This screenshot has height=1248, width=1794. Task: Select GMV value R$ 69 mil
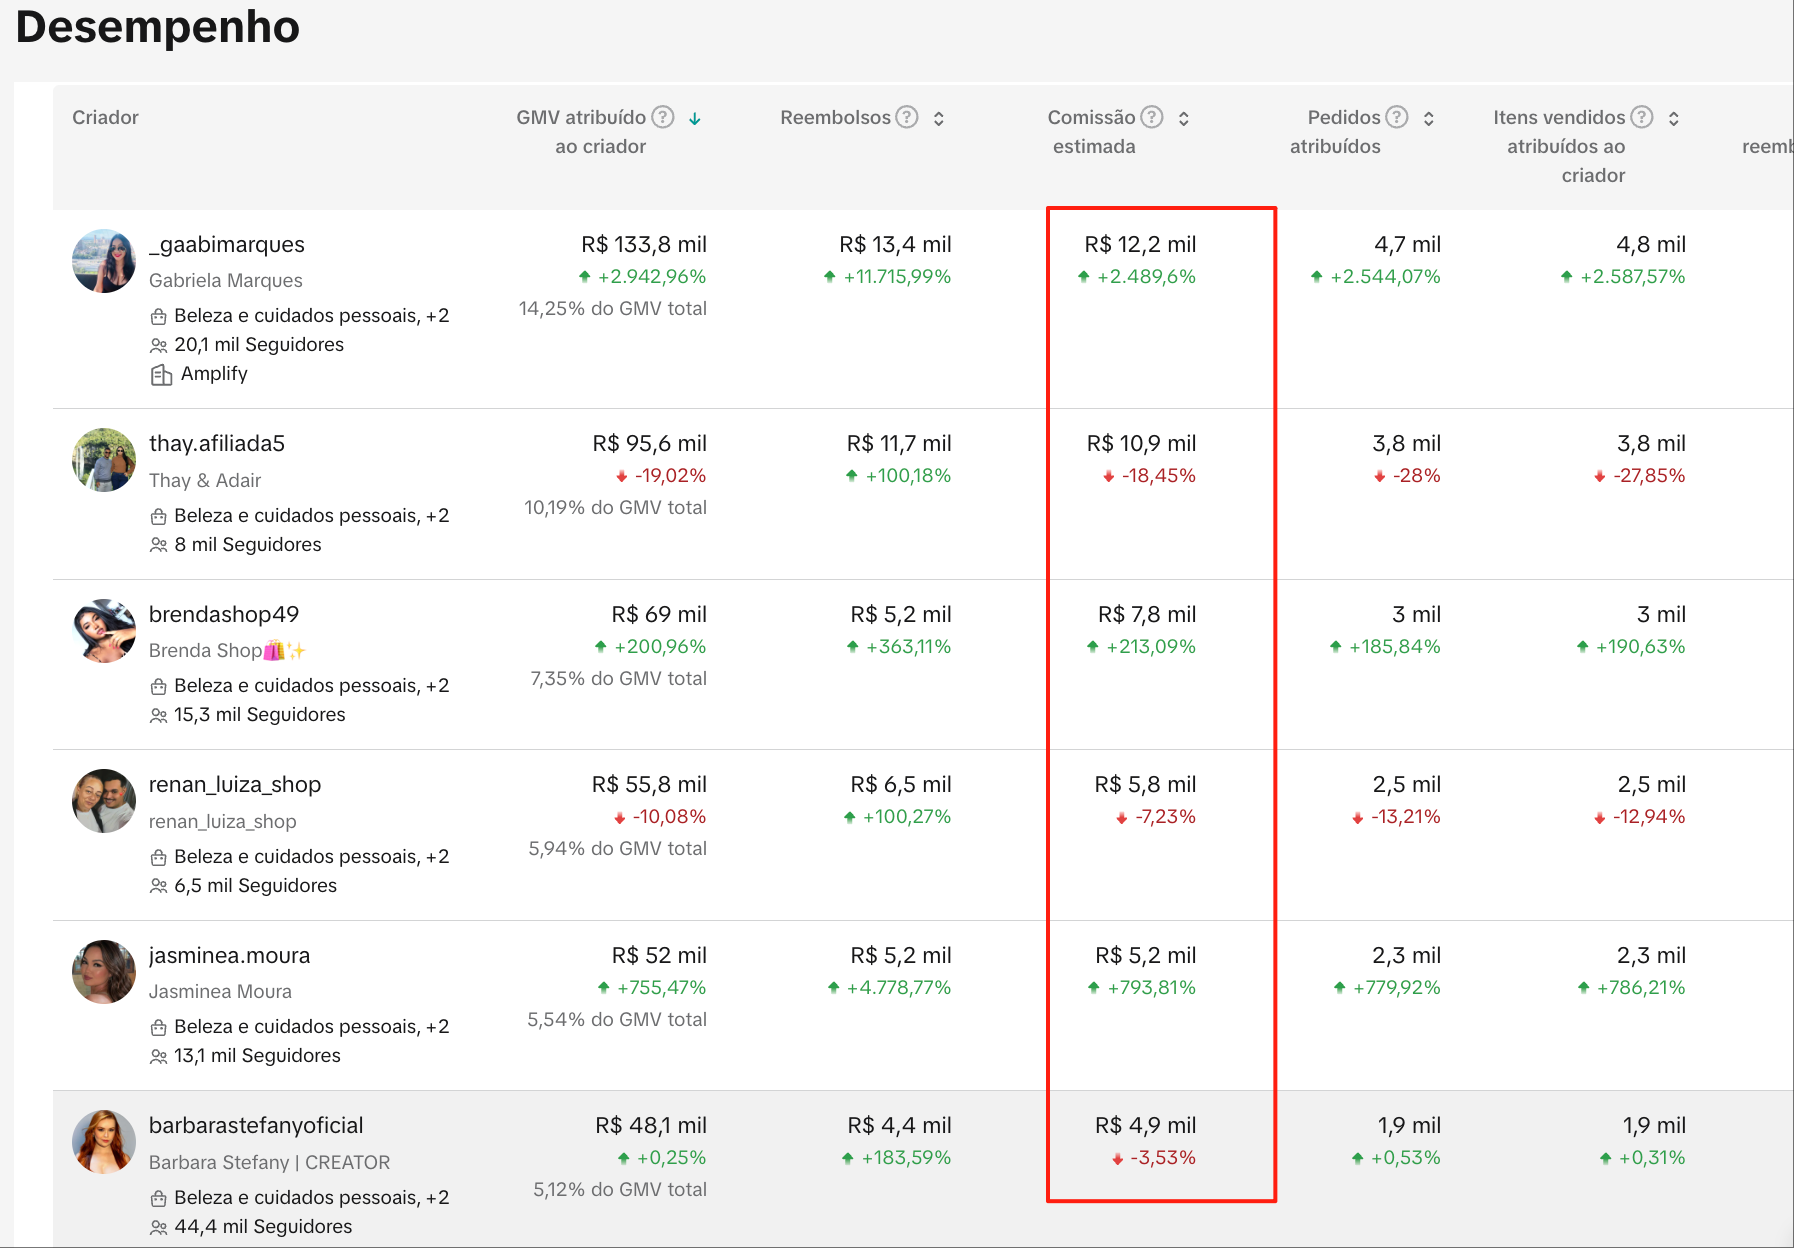coord(659,615)
